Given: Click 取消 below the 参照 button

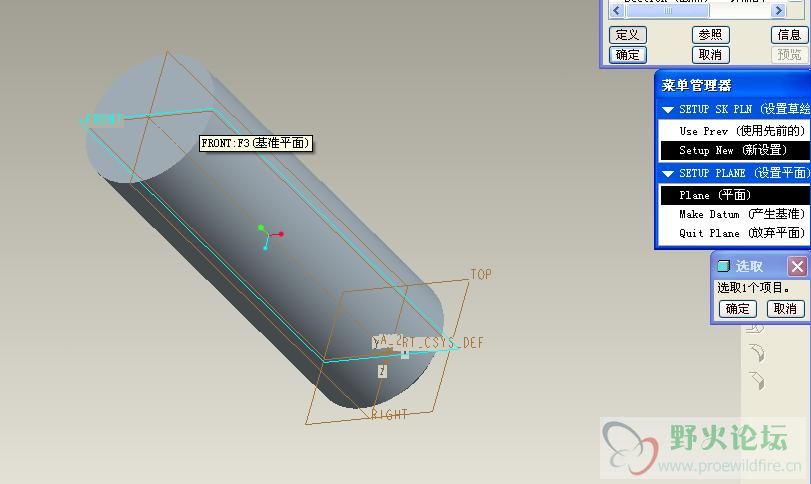Looking at the screenshot, I should coord(710,54).
